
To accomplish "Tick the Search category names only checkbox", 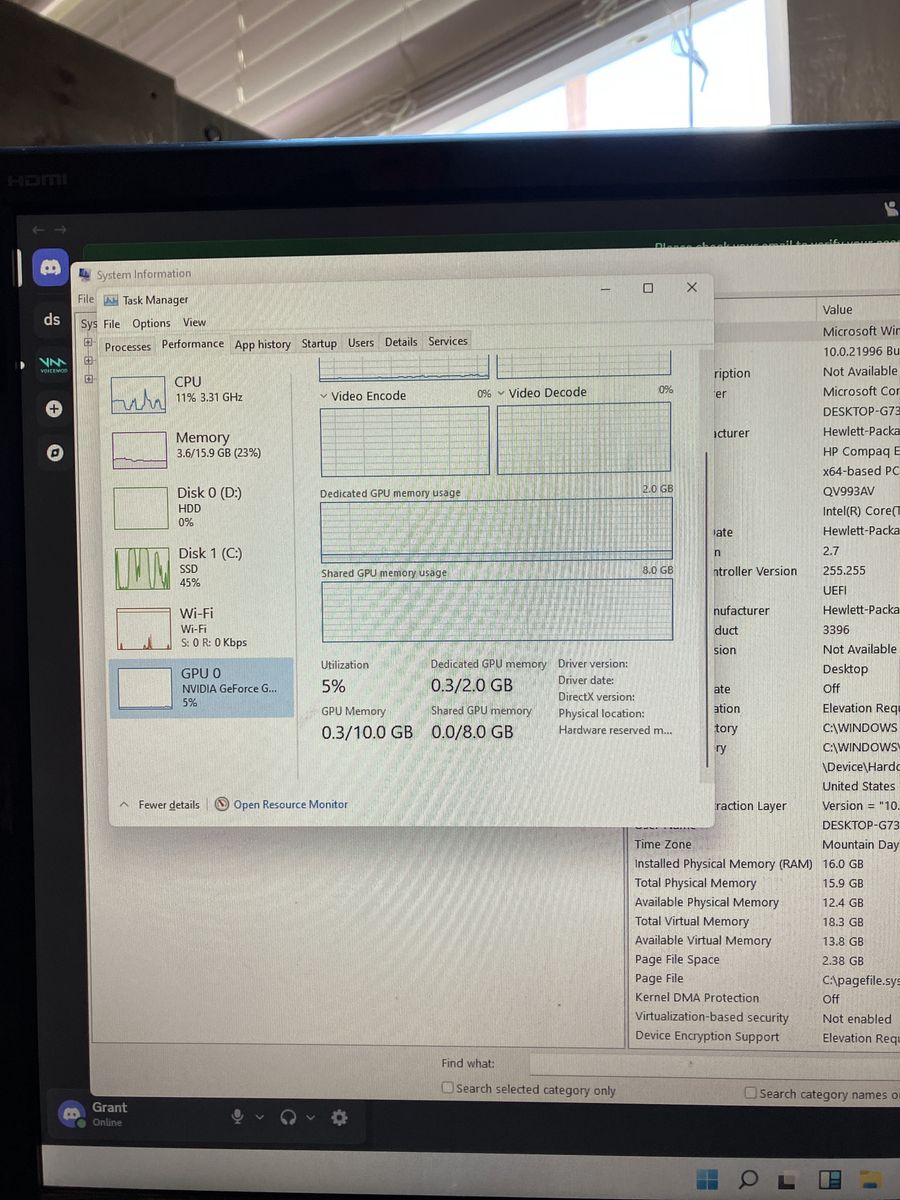I will pos(750,1093).
